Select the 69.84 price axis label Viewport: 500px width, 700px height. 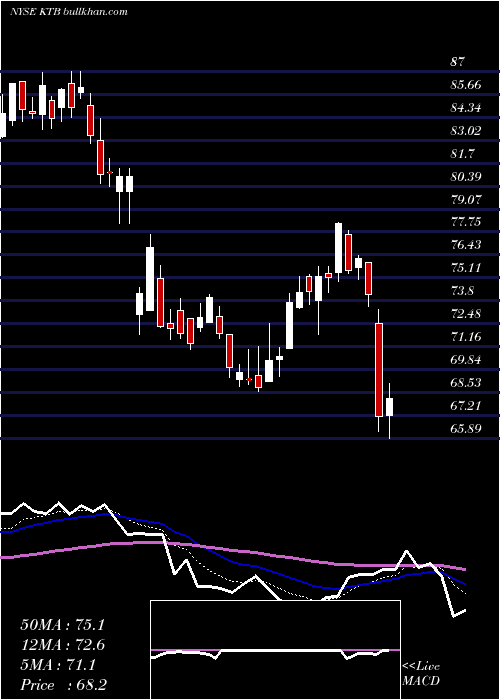467,359
